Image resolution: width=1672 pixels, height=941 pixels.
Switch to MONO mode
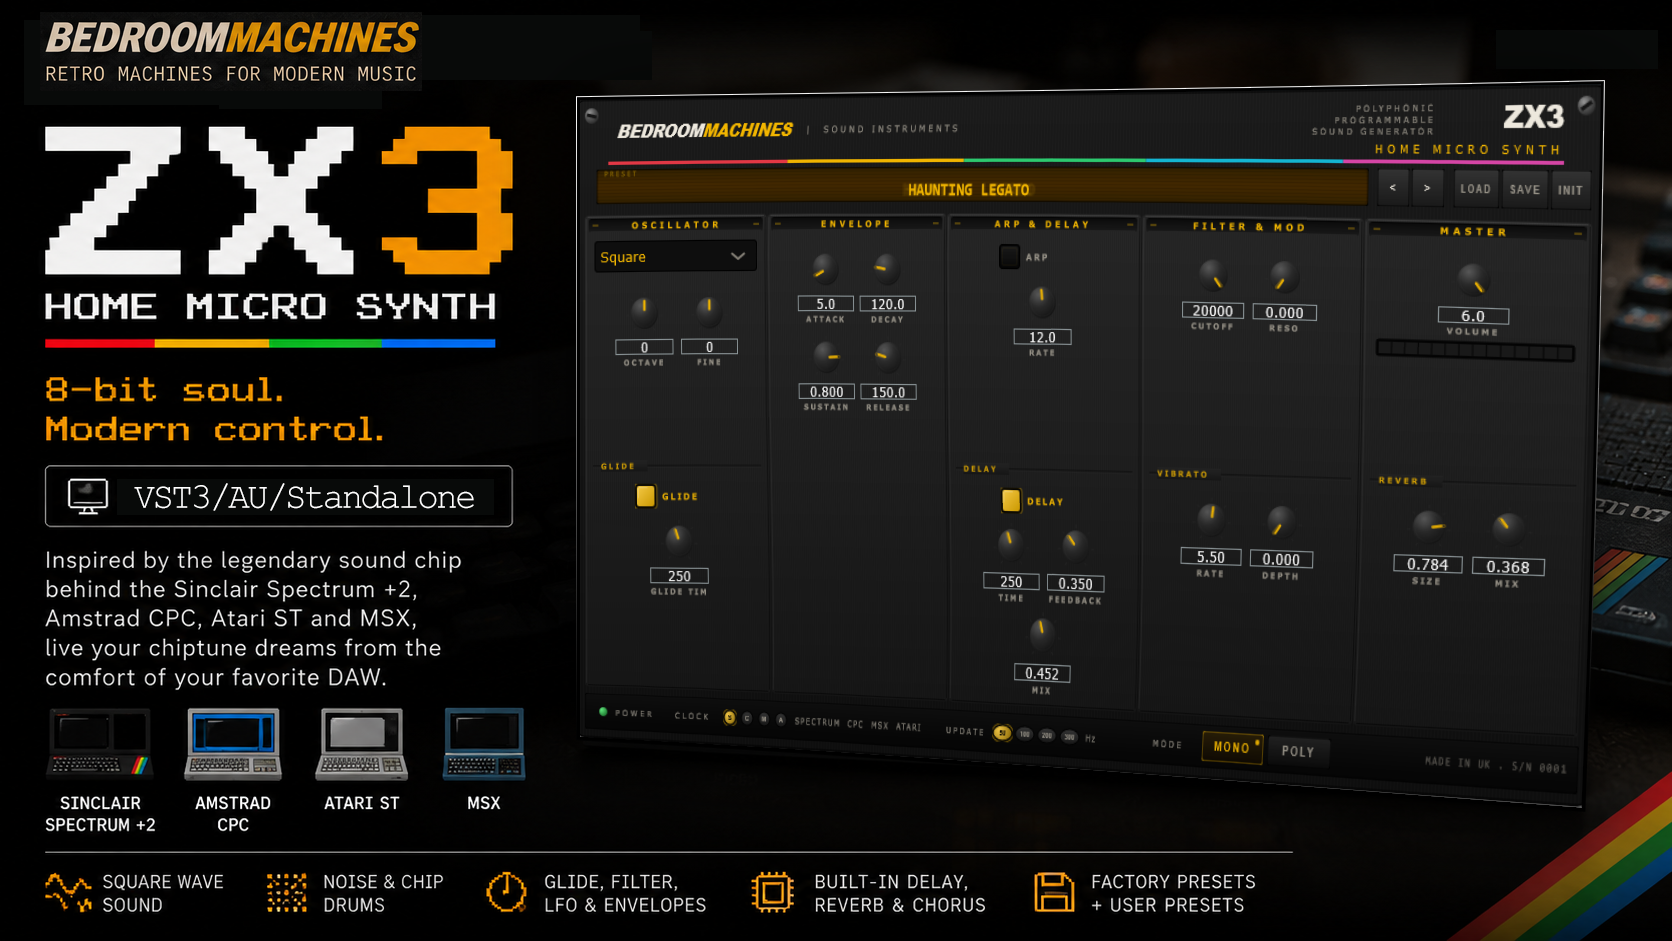tap(1232, 747)
